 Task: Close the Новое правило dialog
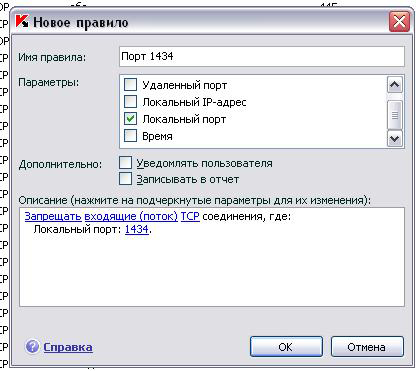(399, 22)
